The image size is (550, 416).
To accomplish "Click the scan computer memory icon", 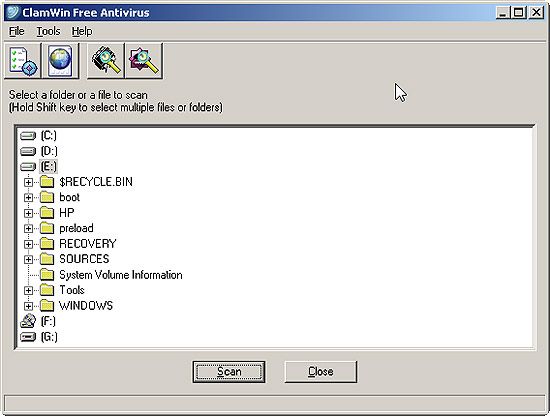I will point(106,61).
